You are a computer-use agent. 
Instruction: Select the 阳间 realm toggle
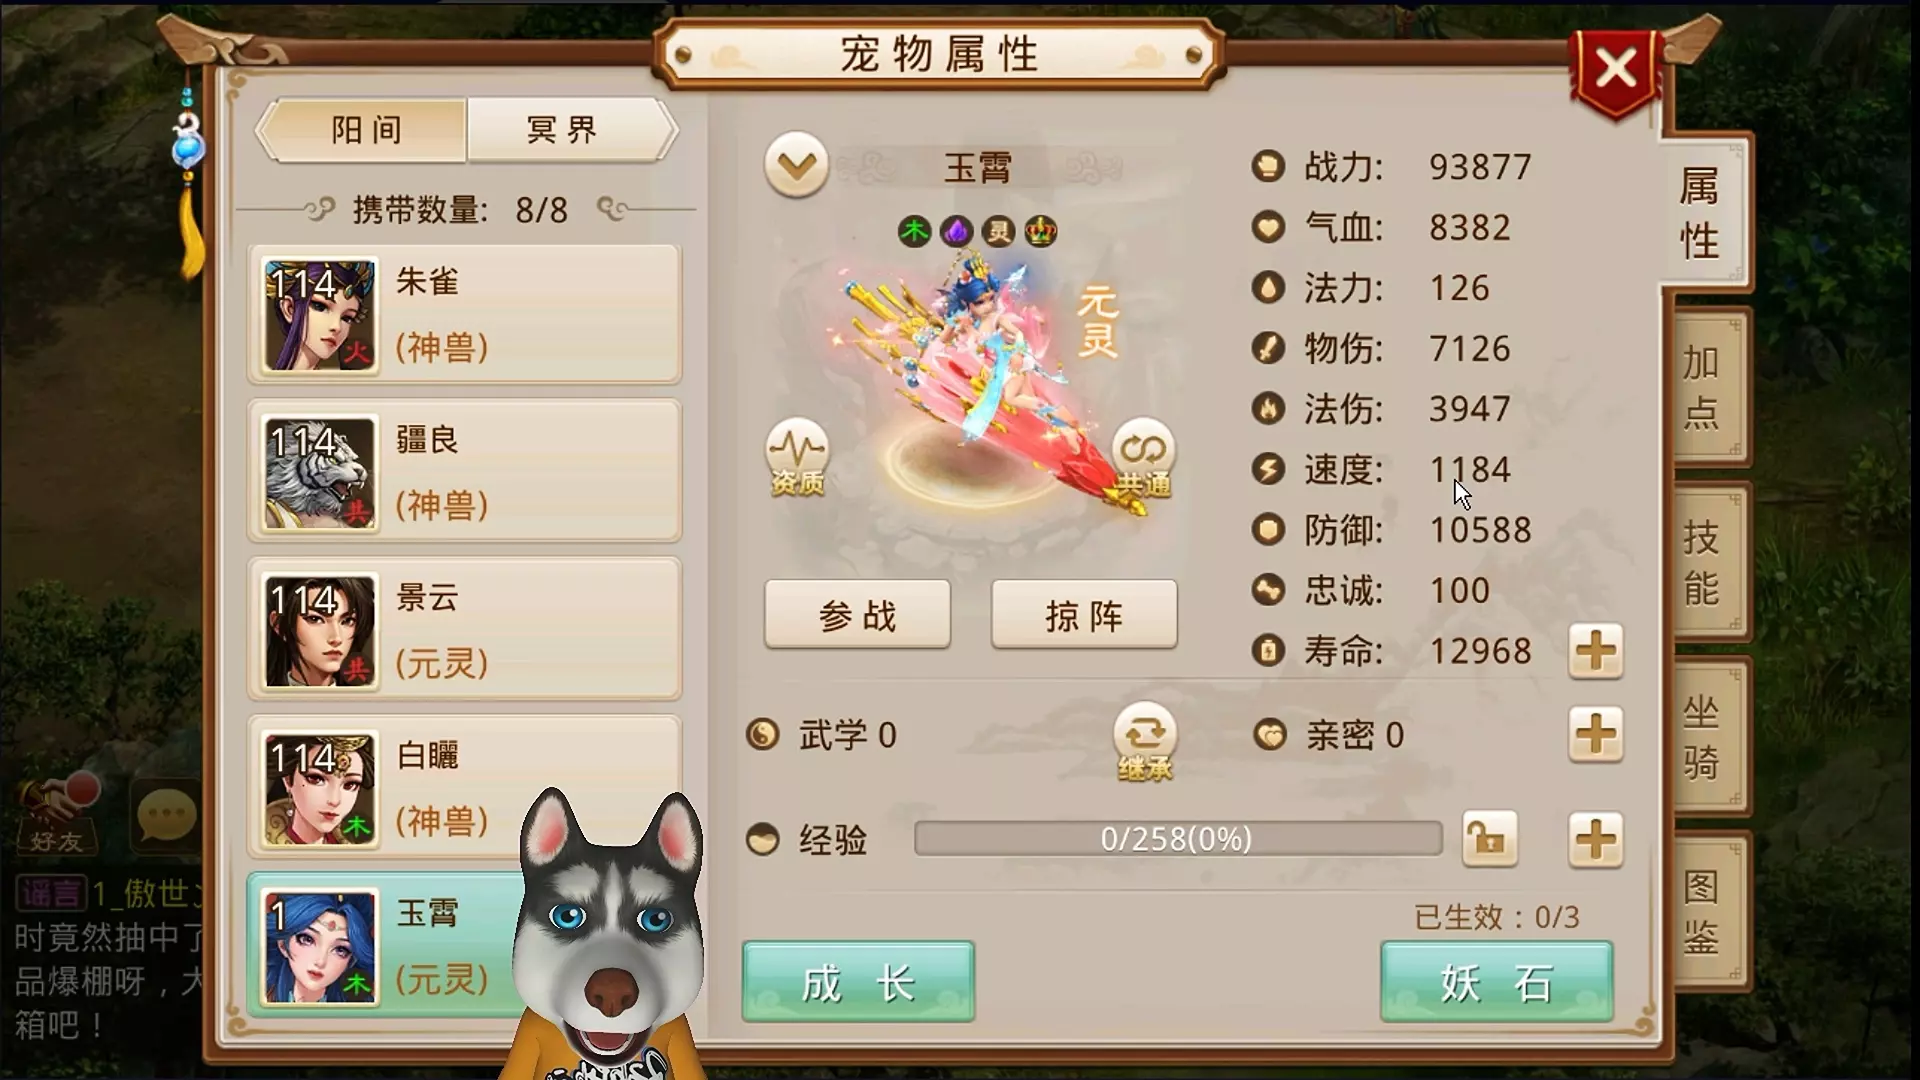tap(364, 129)
